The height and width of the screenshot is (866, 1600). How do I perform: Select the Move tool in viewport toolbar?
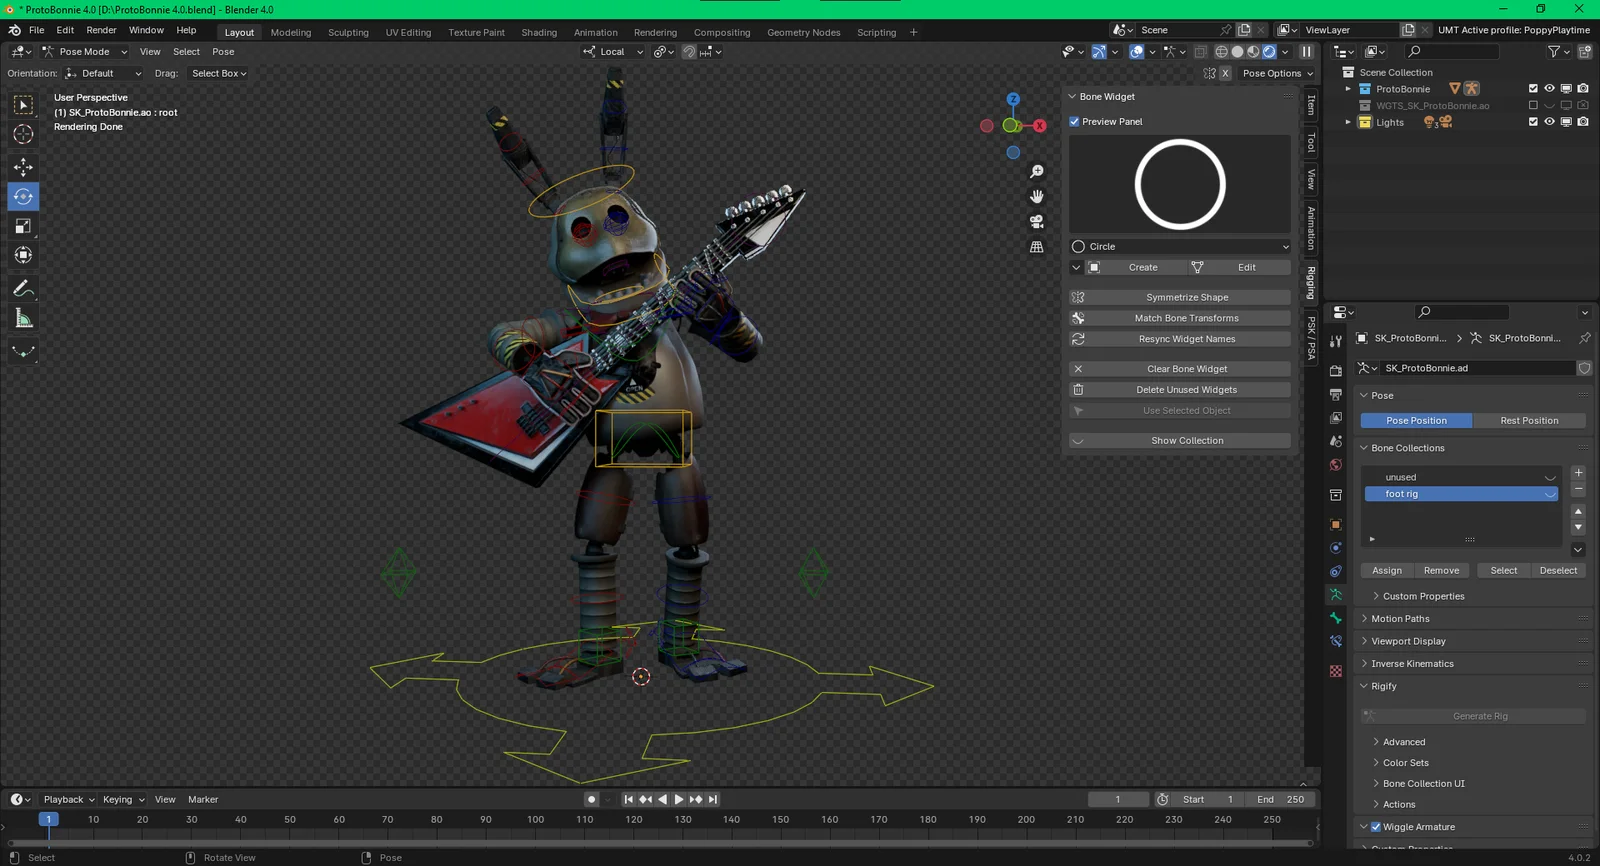(x=23, y=167)
